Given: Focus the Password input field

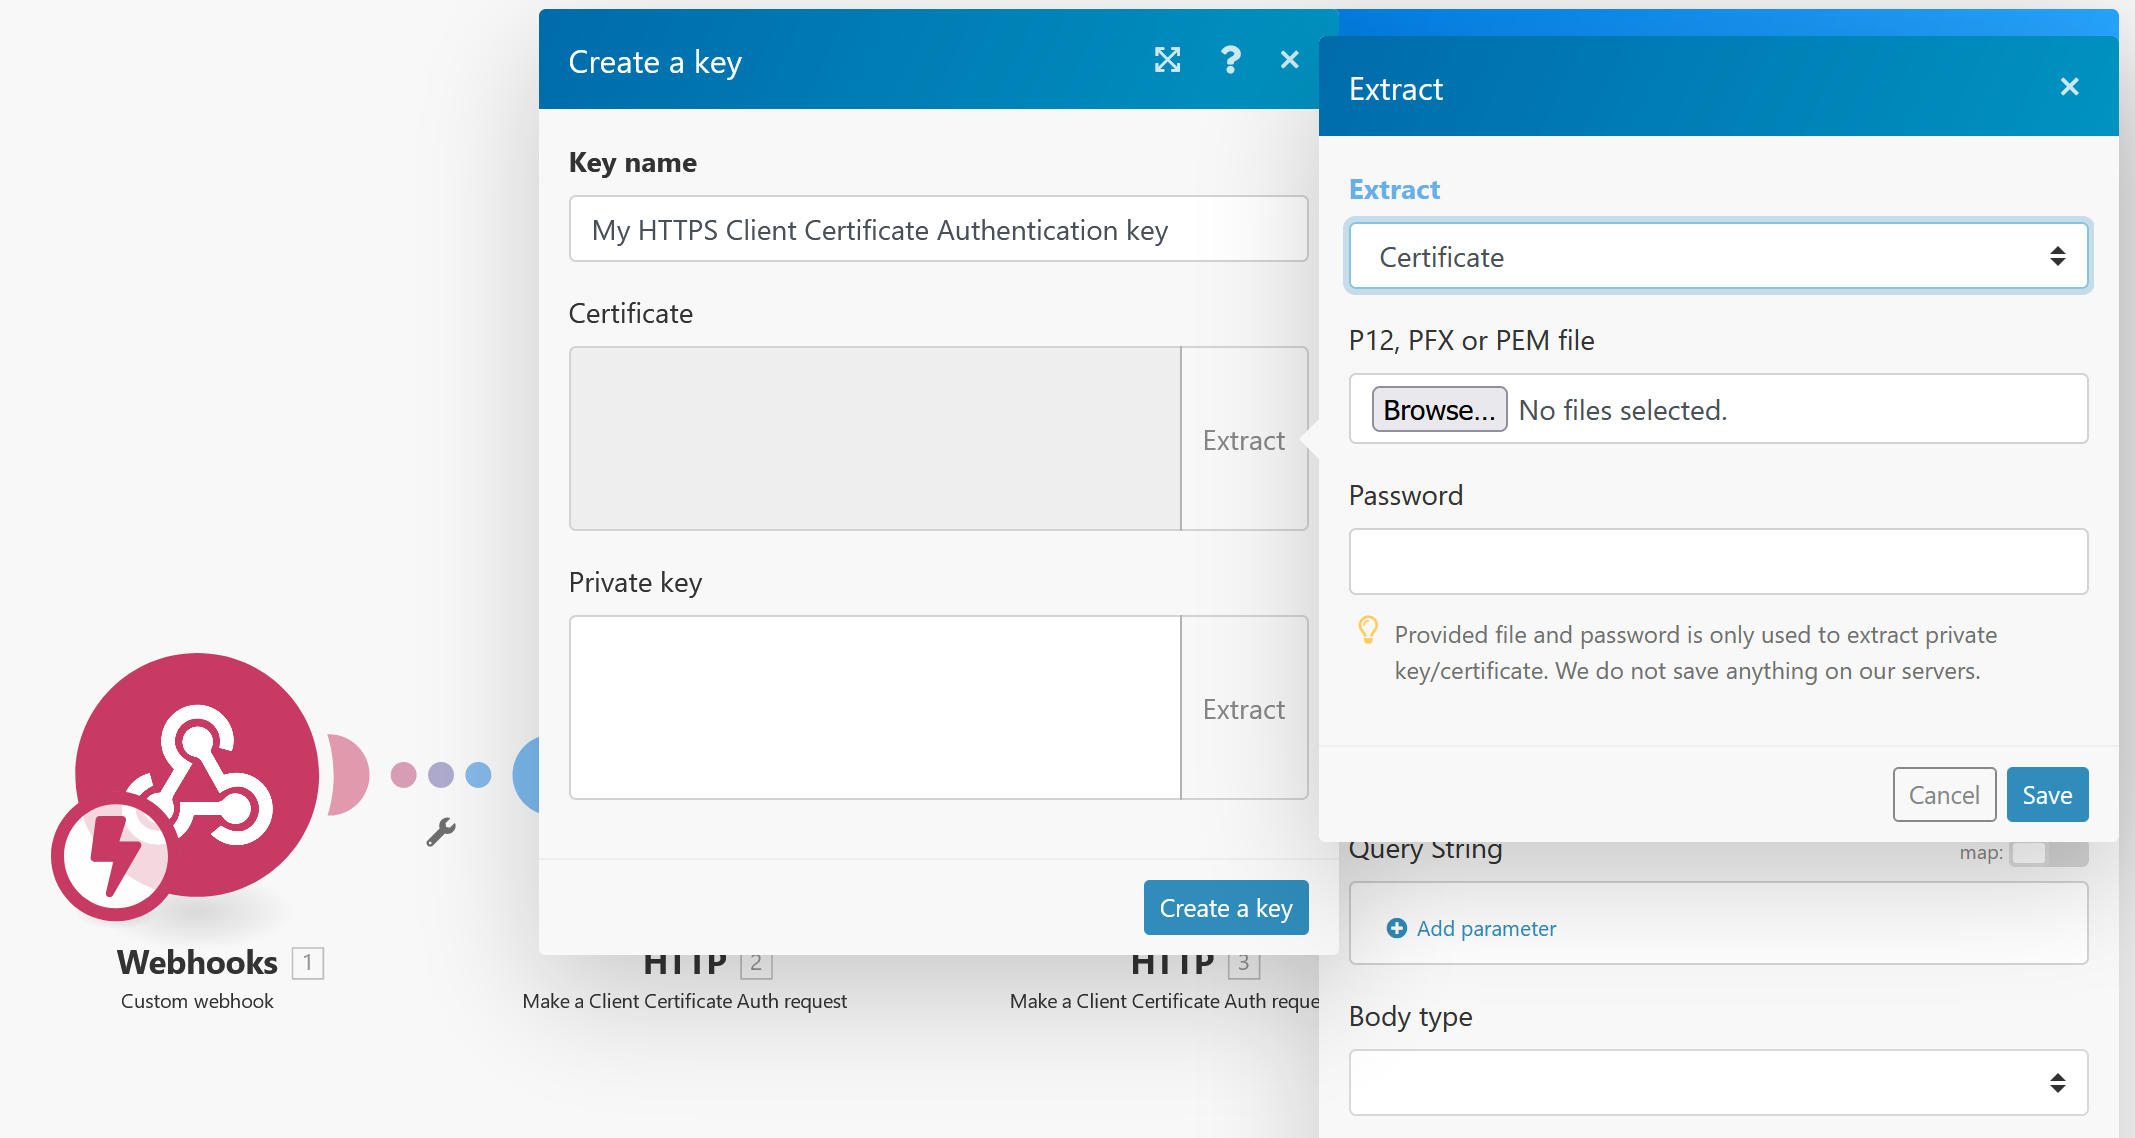Looking at the screenshot, I should (1717, 562).
